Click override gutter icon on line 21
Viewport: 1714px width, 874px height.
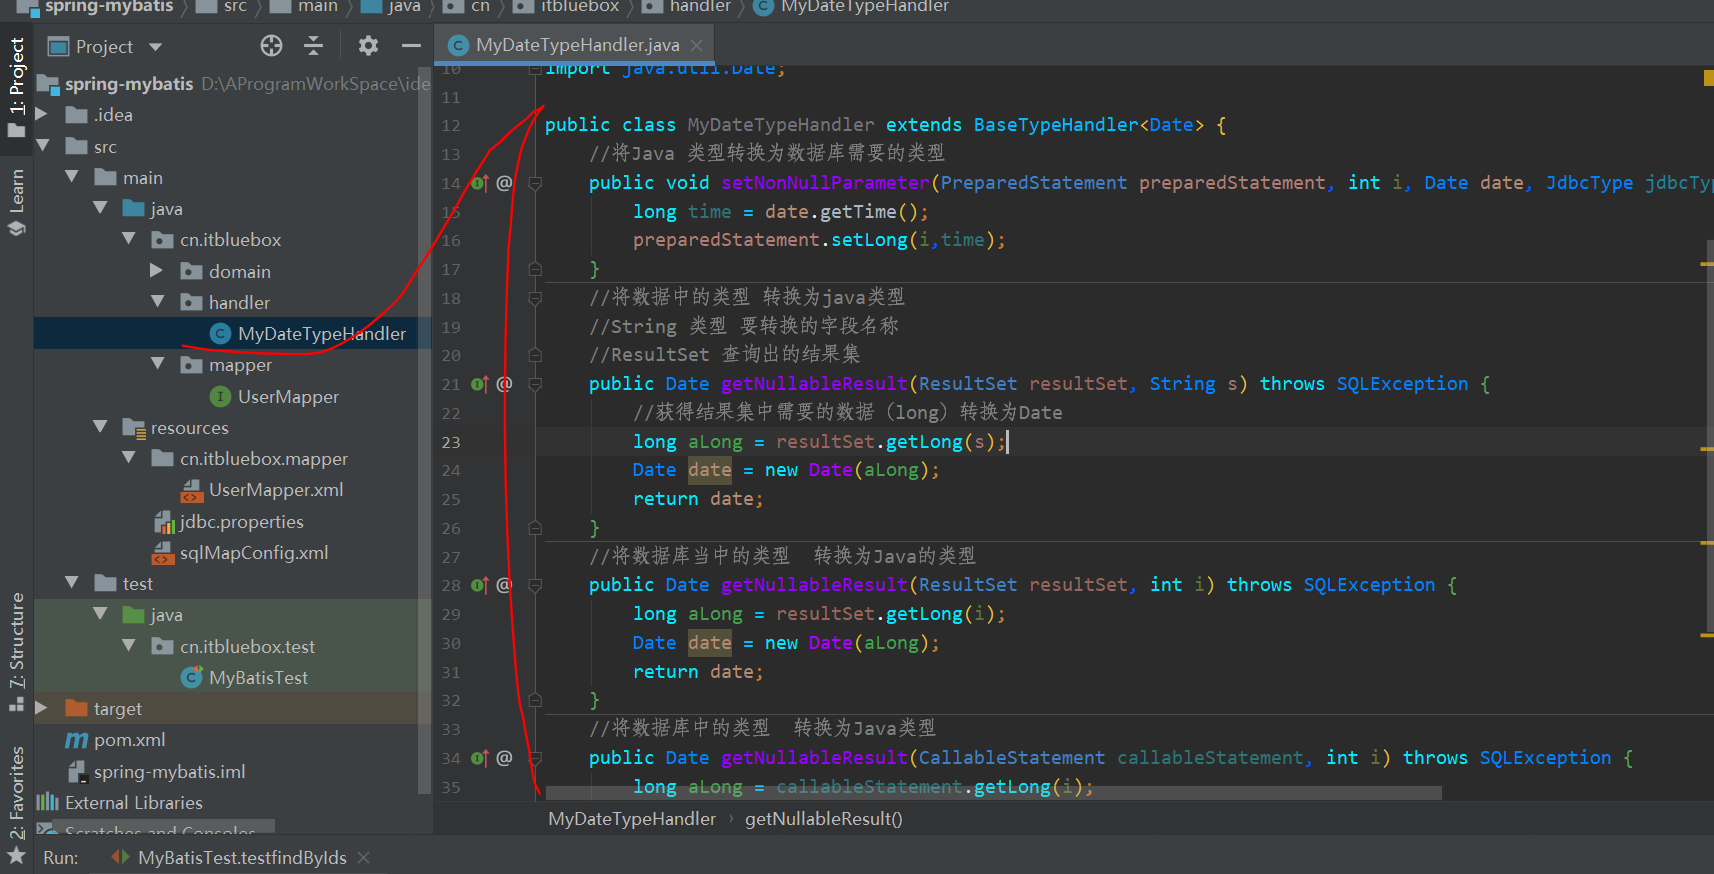[480, 384]
